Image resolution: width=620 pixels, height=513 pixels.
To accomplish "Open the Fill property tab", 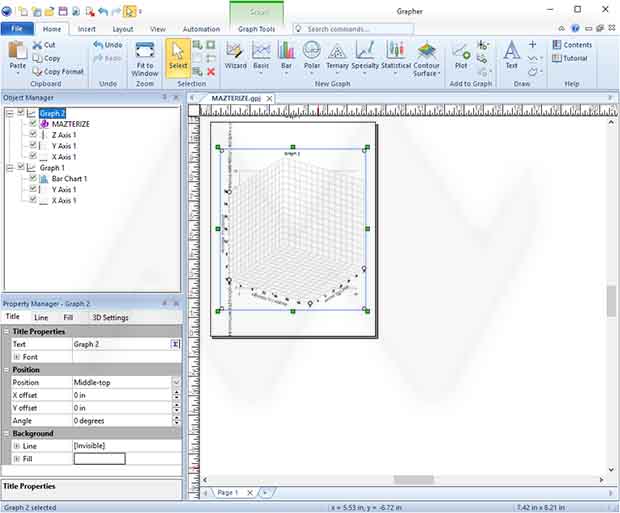I will tap(68, 317).
